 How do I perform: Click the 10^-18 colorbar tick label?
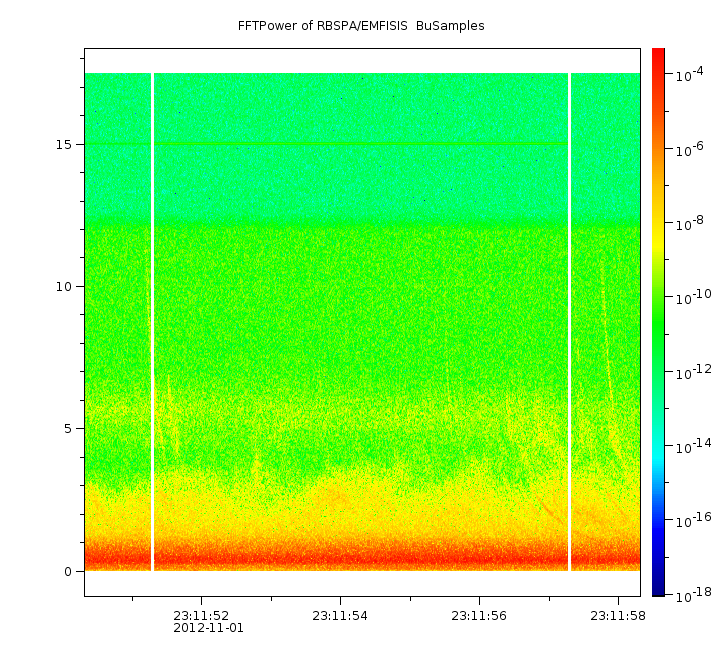tap(690, 596)
